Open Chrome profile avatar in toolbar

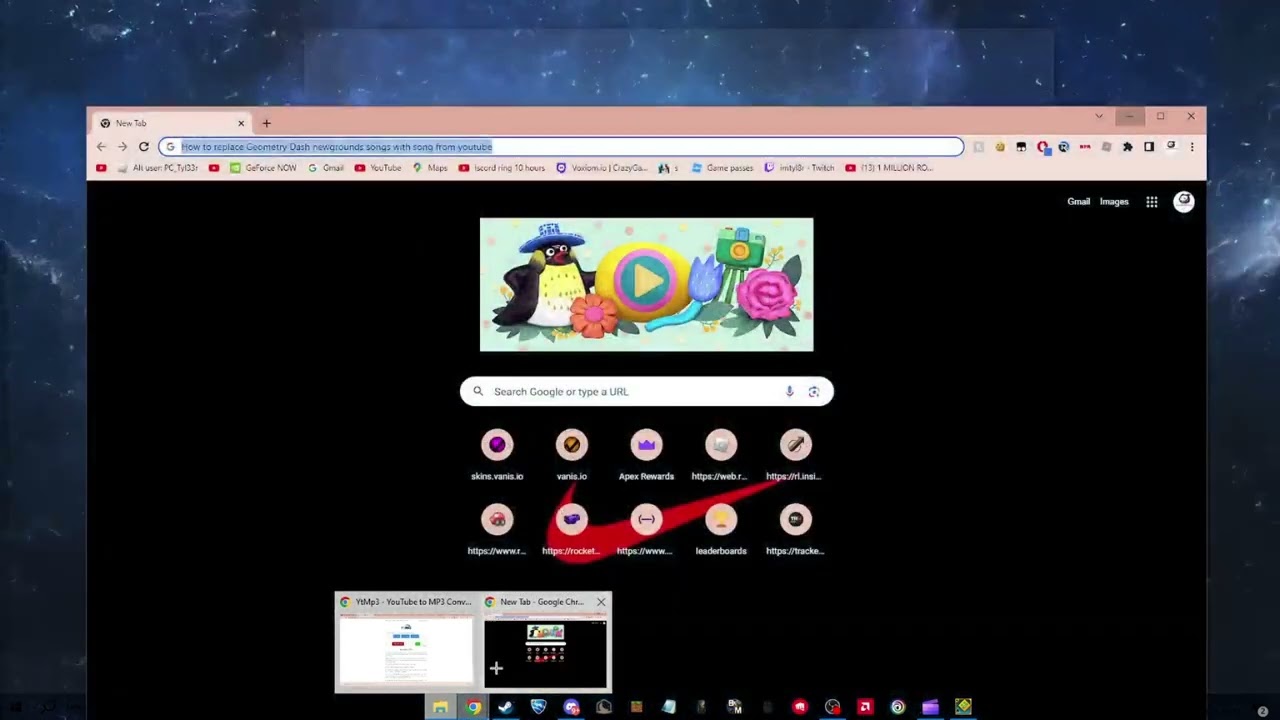coord(1171,147)
